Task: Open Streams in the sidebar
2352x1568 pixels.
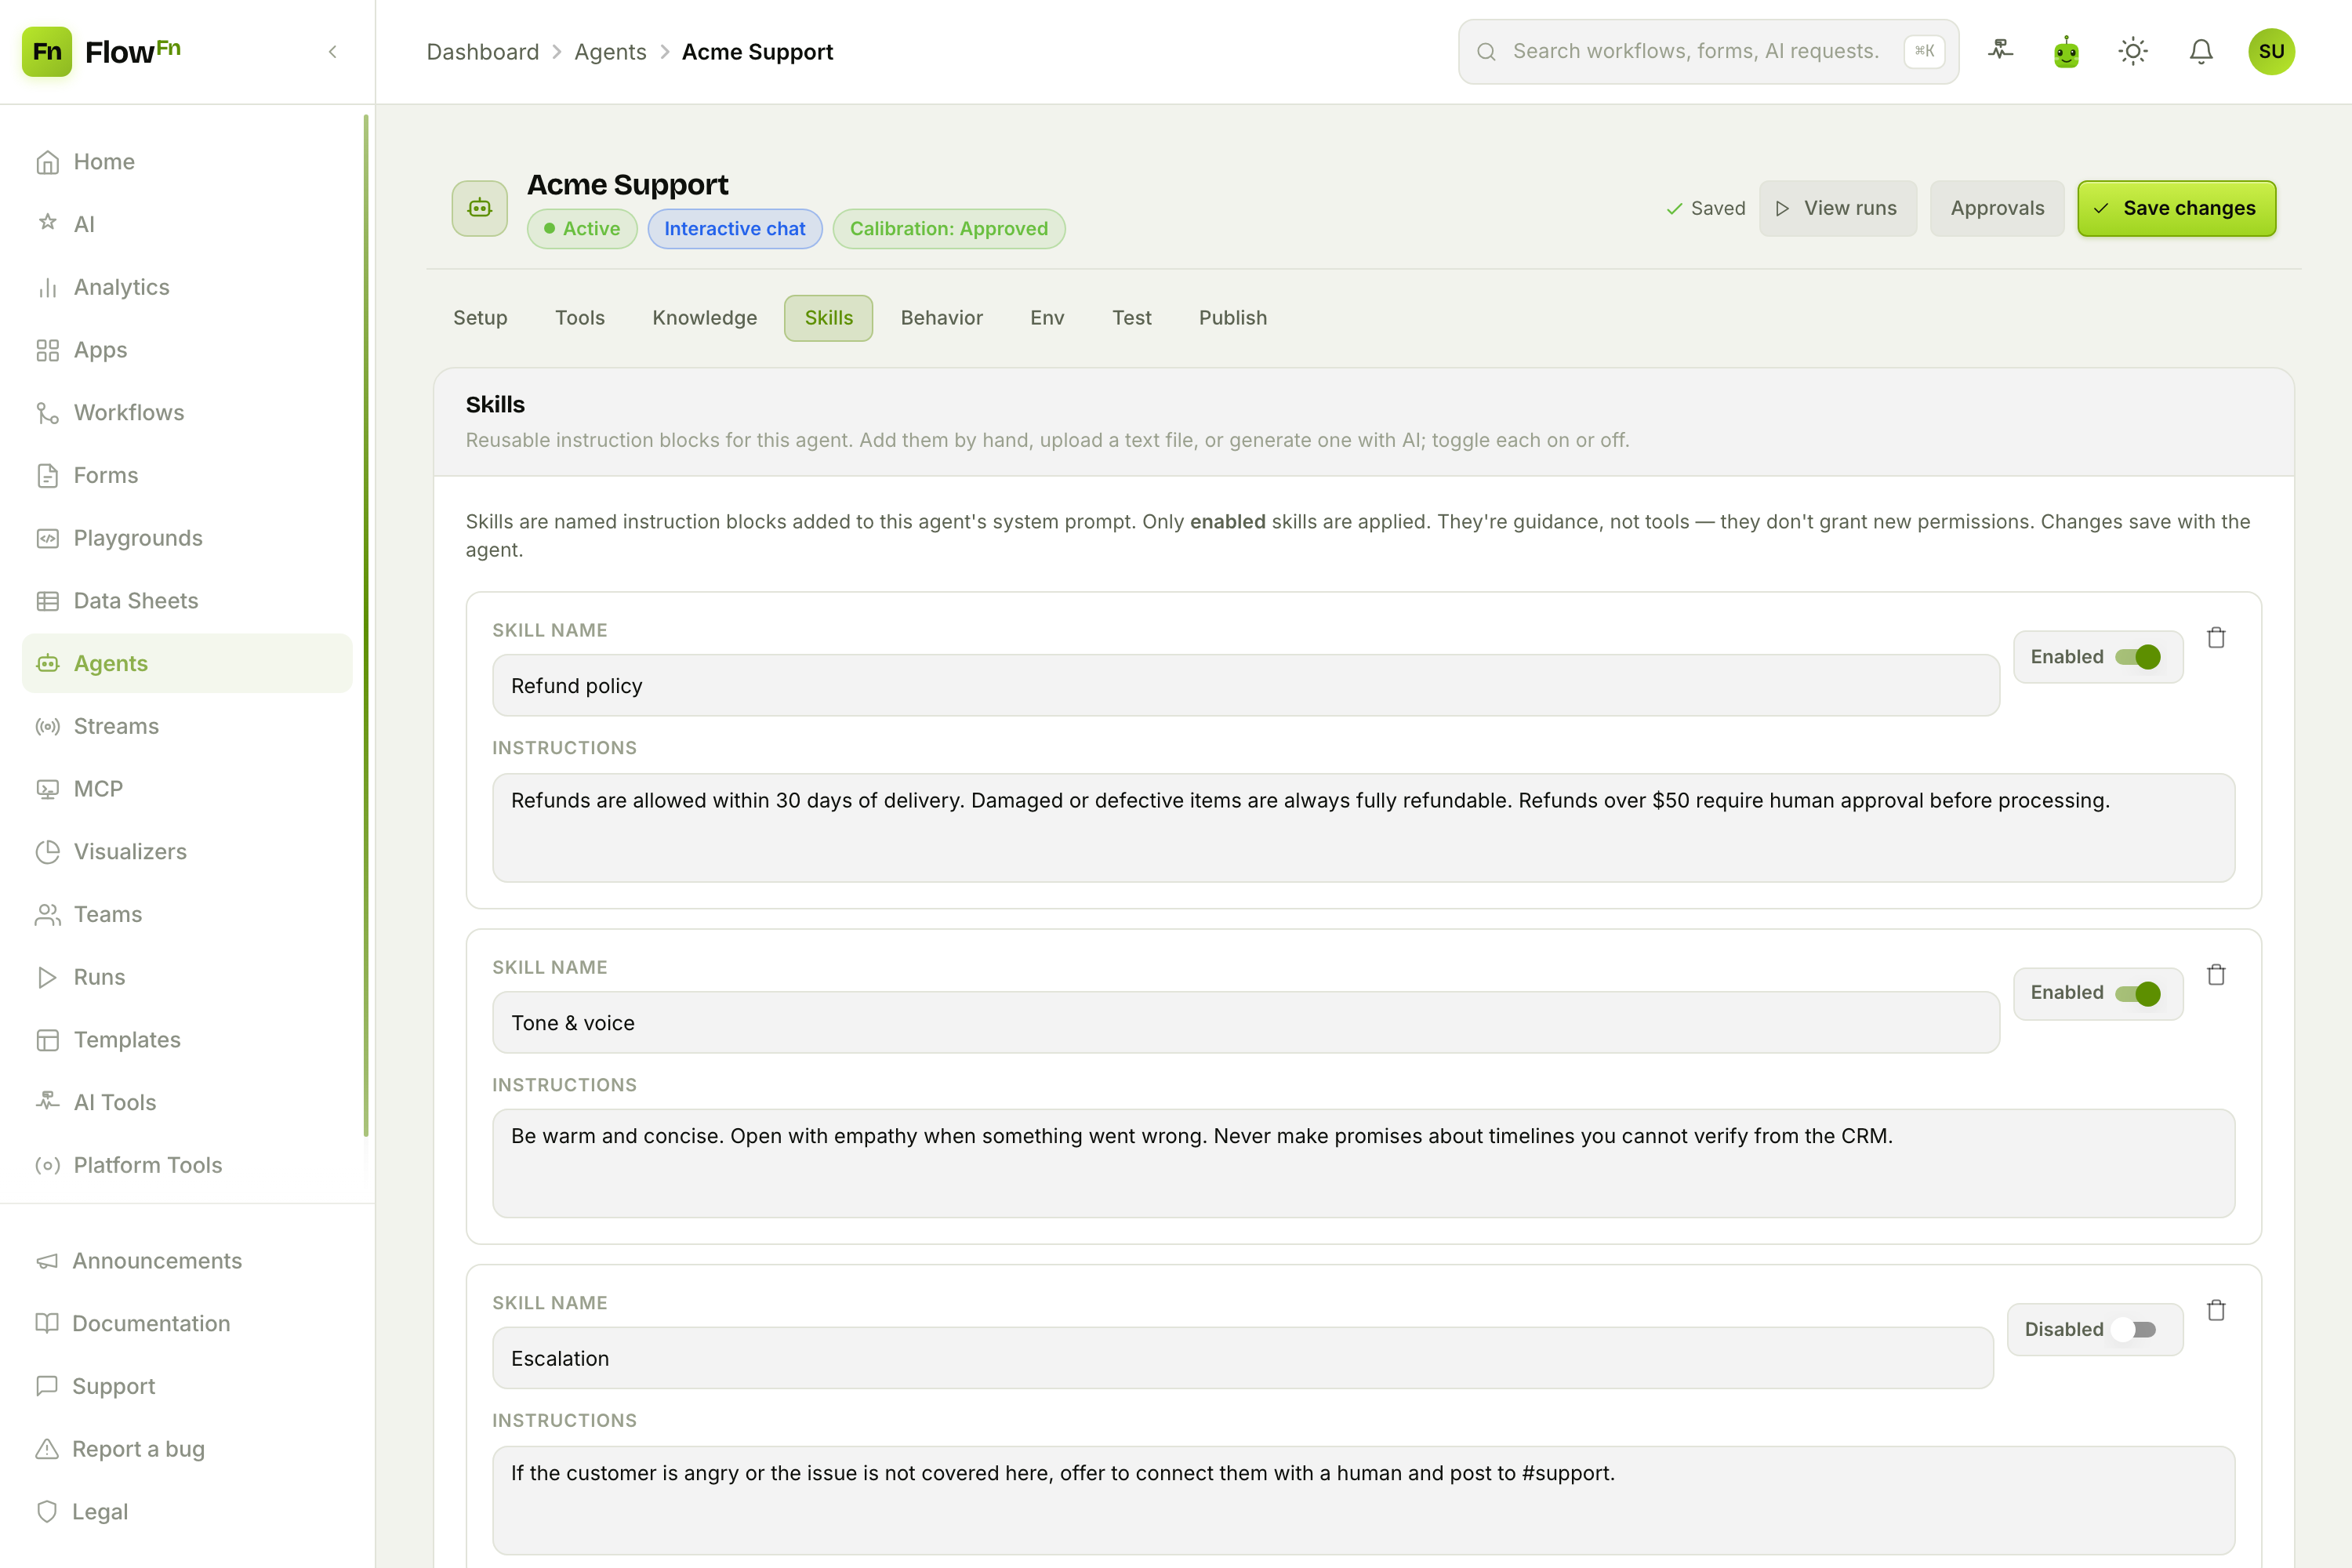Action: coord(187,726)
